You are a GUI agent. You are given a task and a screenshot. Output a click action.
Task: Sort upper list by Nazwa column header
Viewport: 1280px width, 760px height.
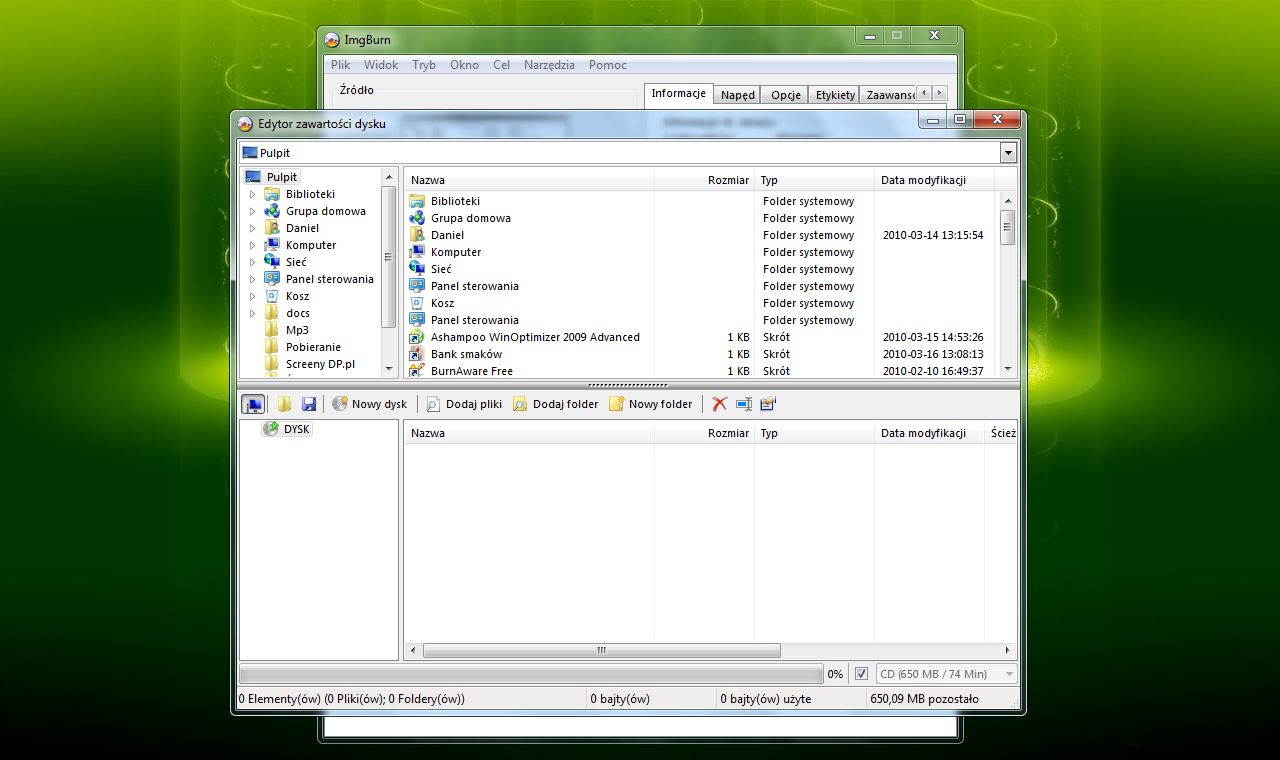529,180
